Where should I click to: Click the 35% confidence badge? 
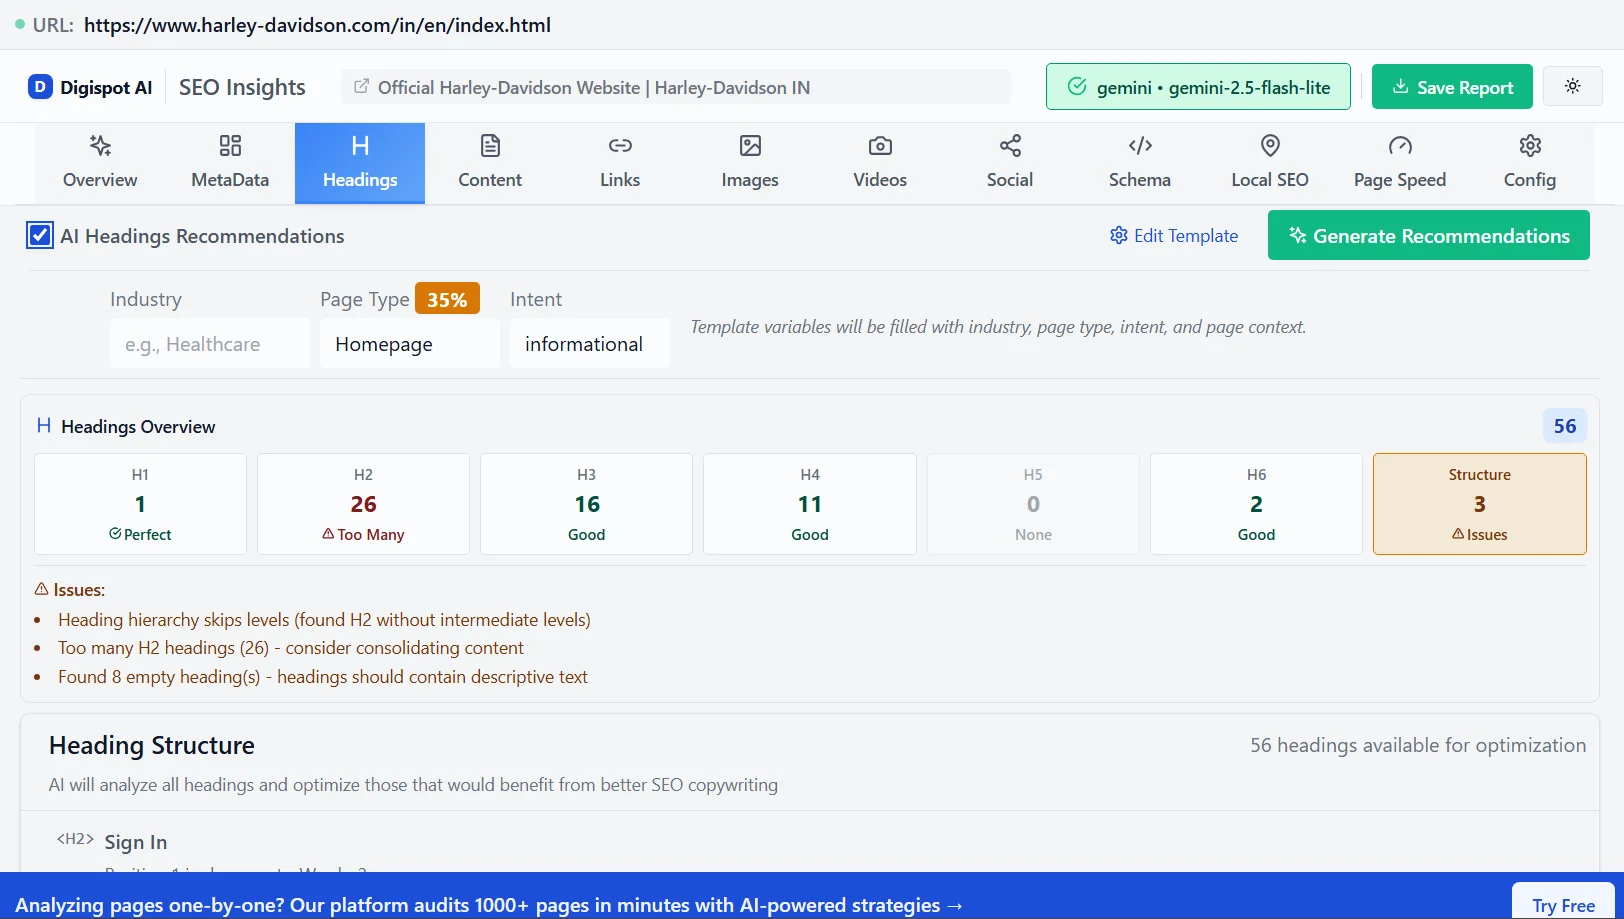(447, 299)
